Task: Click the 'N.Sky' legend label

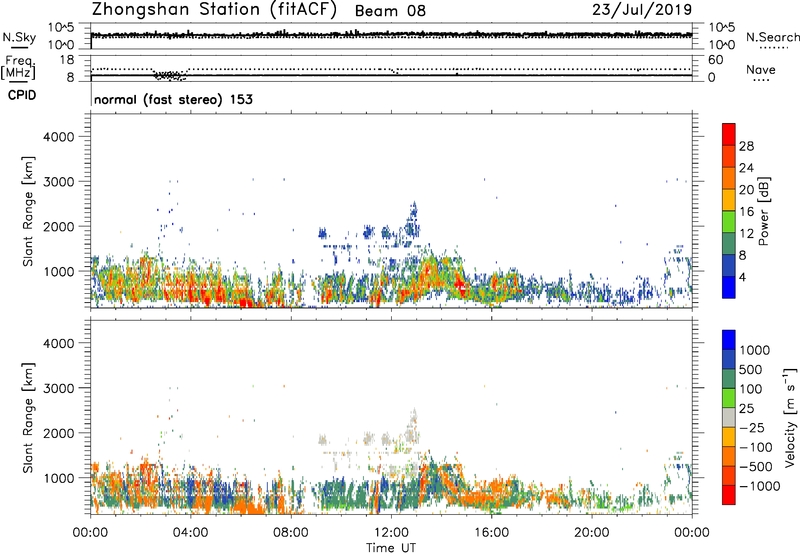Action: point(19,37)
